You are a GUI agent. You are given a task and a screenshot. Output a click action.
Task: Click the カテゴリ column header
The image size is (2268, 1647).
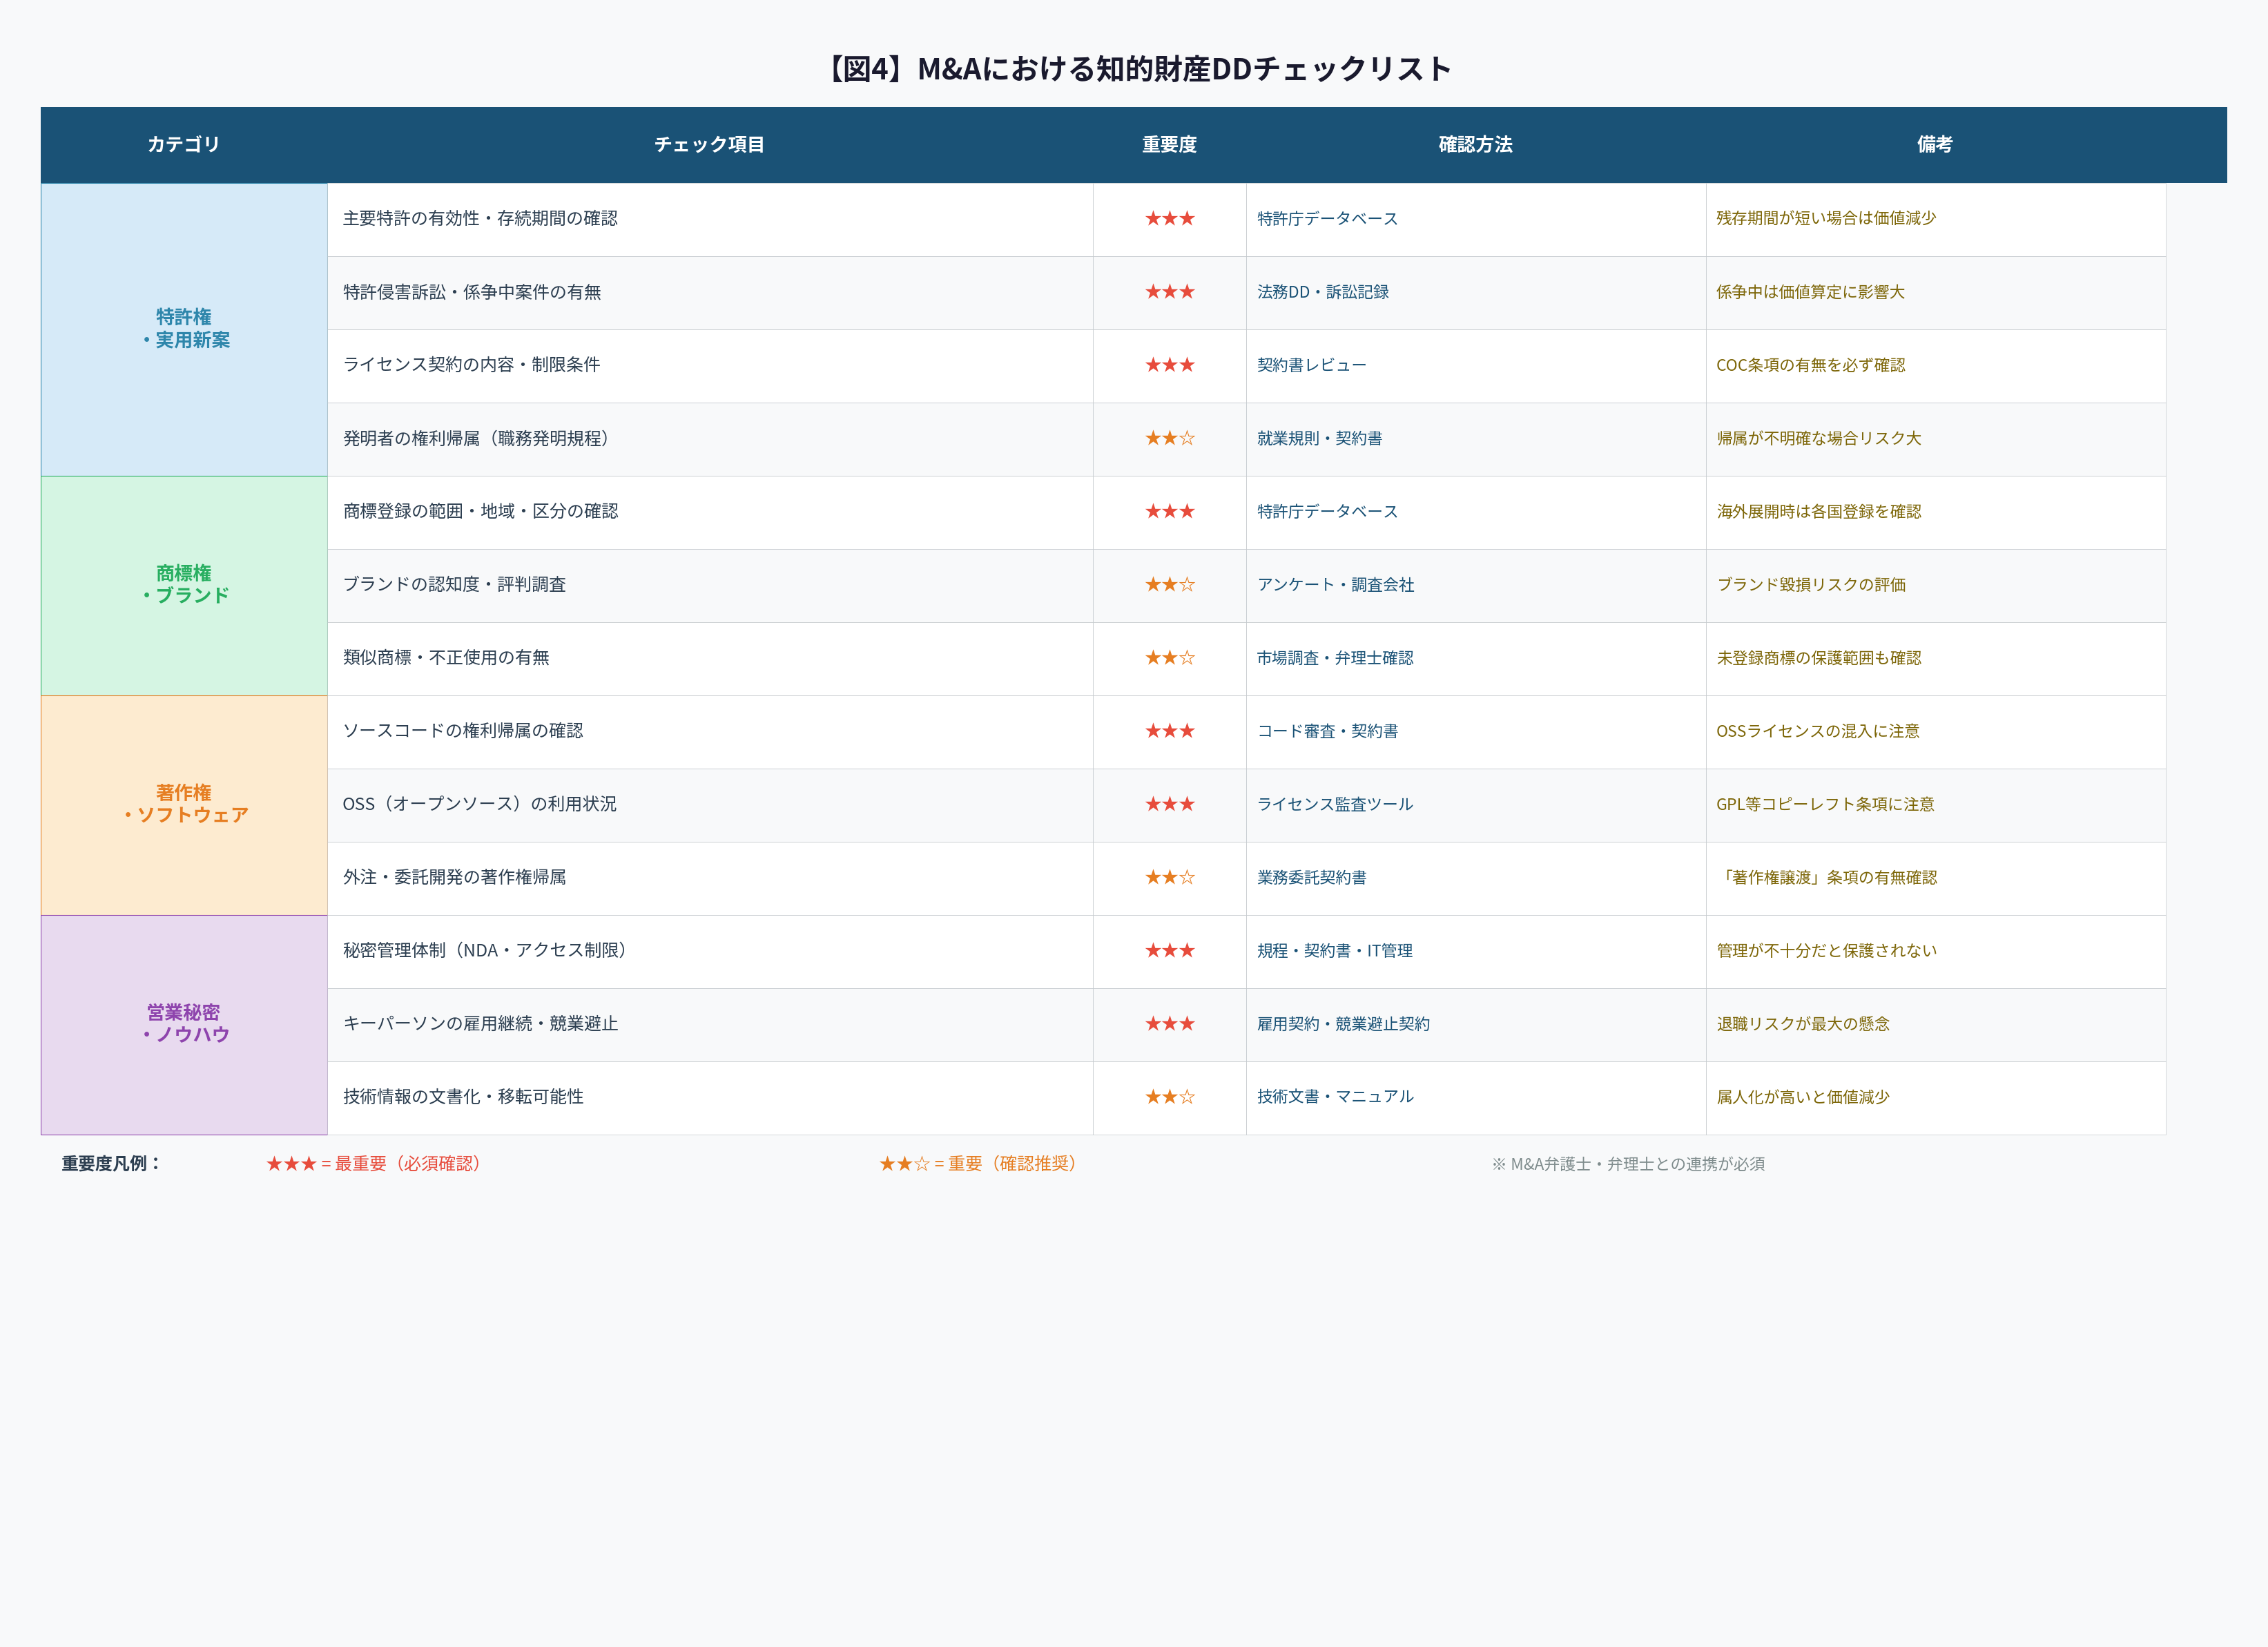click(x=184, y=145)
